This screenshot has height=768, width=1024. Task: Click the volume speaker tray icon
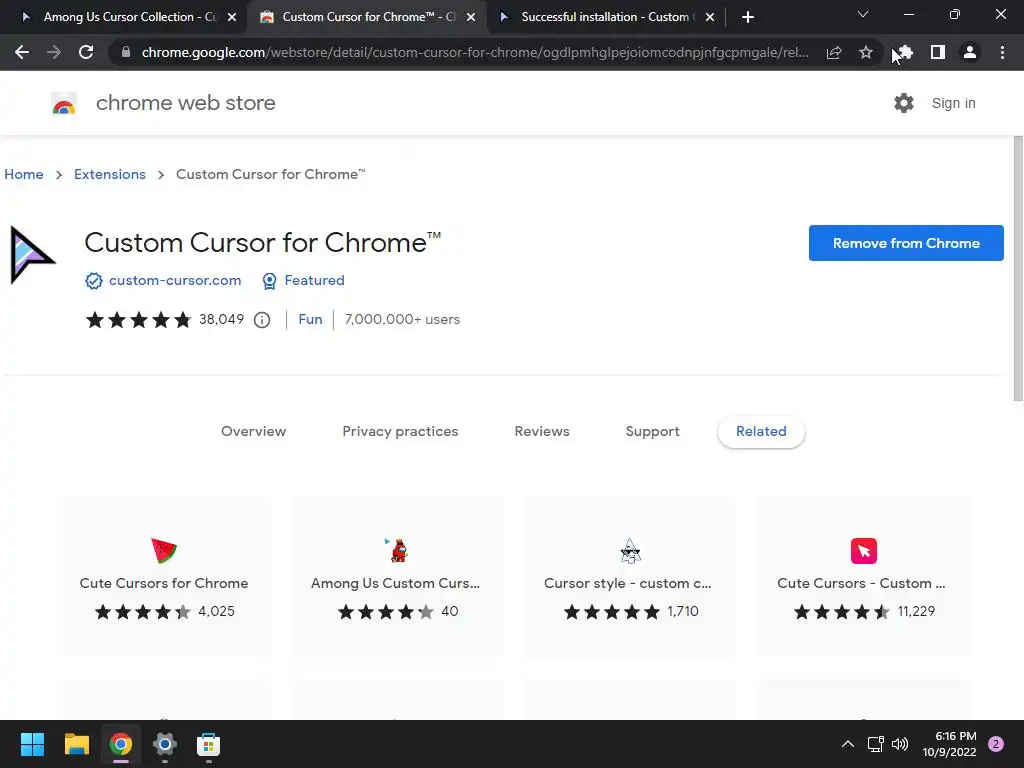(900, 744)
